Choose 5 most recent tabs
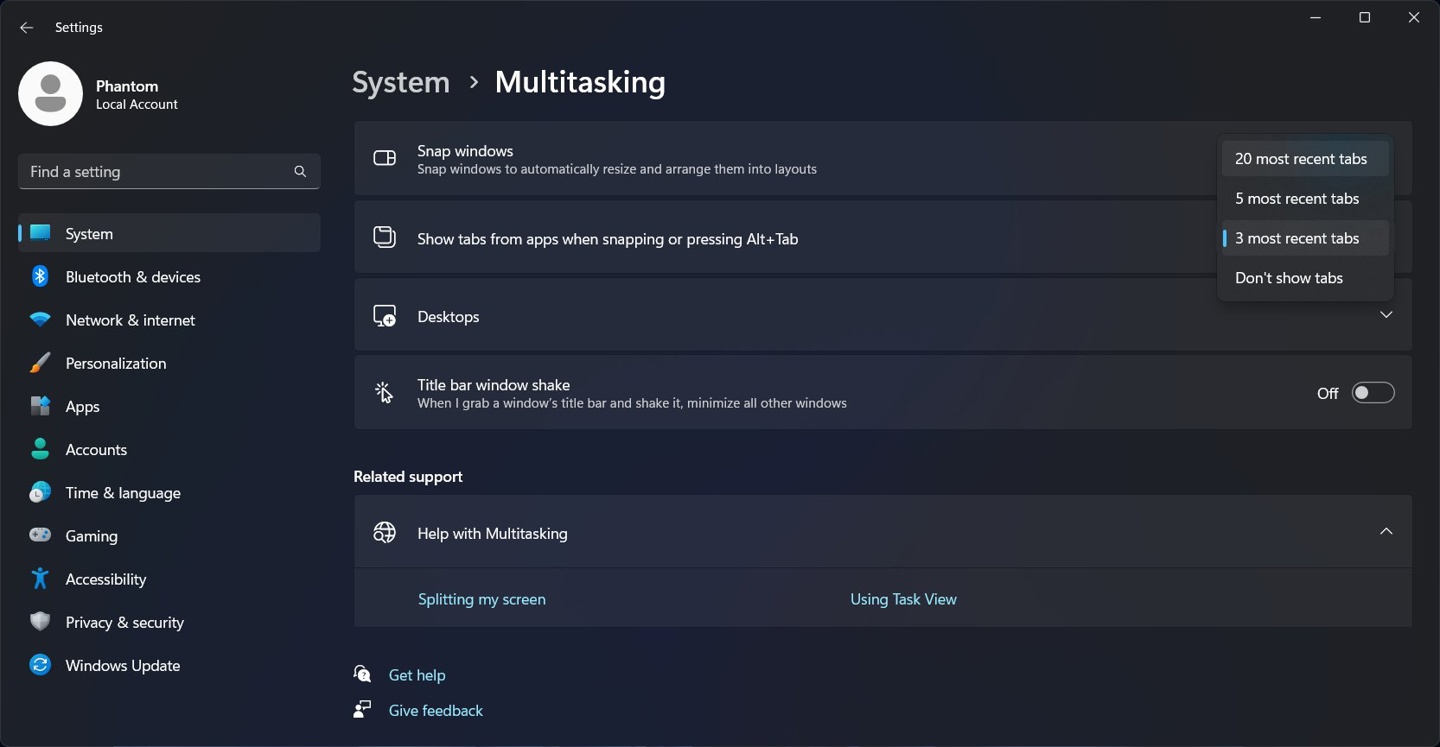This screenshot has width=1440, height=747. [1296, 199]
